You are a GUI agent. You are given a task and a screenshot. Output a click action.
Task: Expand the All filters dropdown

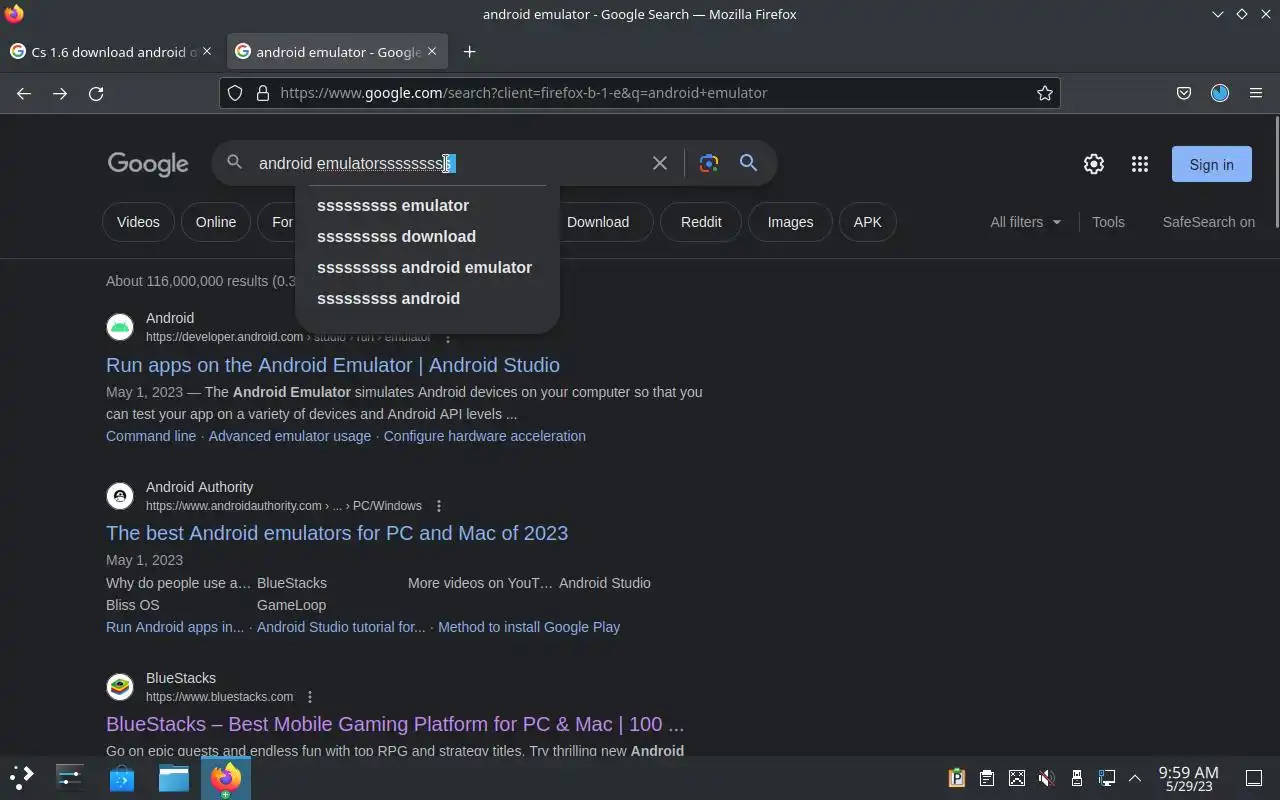(x=1026, y=222)
